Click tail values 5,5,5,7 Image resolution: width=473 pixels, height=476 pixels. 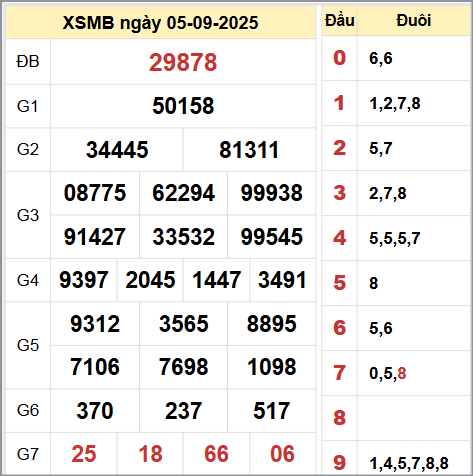[395, 239]
